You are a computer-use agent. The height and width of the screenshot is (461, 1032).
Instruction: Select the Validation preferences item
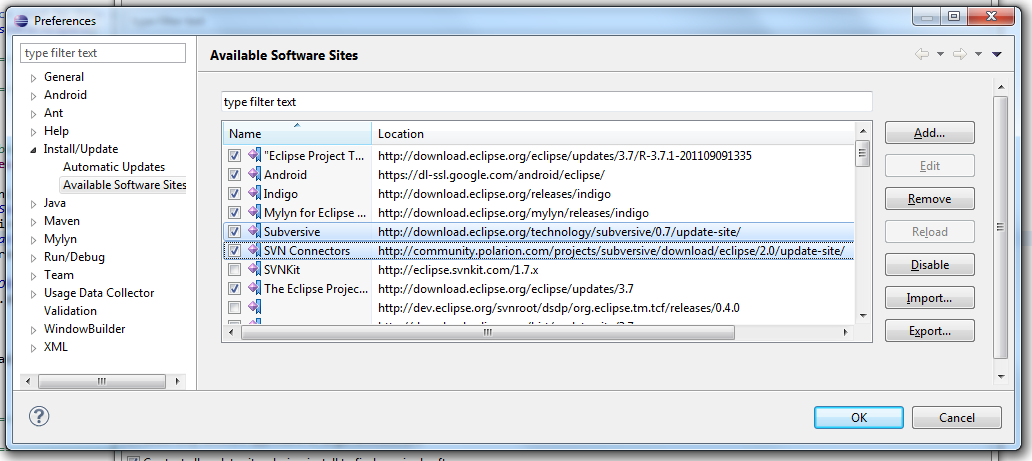pos(70,311)
